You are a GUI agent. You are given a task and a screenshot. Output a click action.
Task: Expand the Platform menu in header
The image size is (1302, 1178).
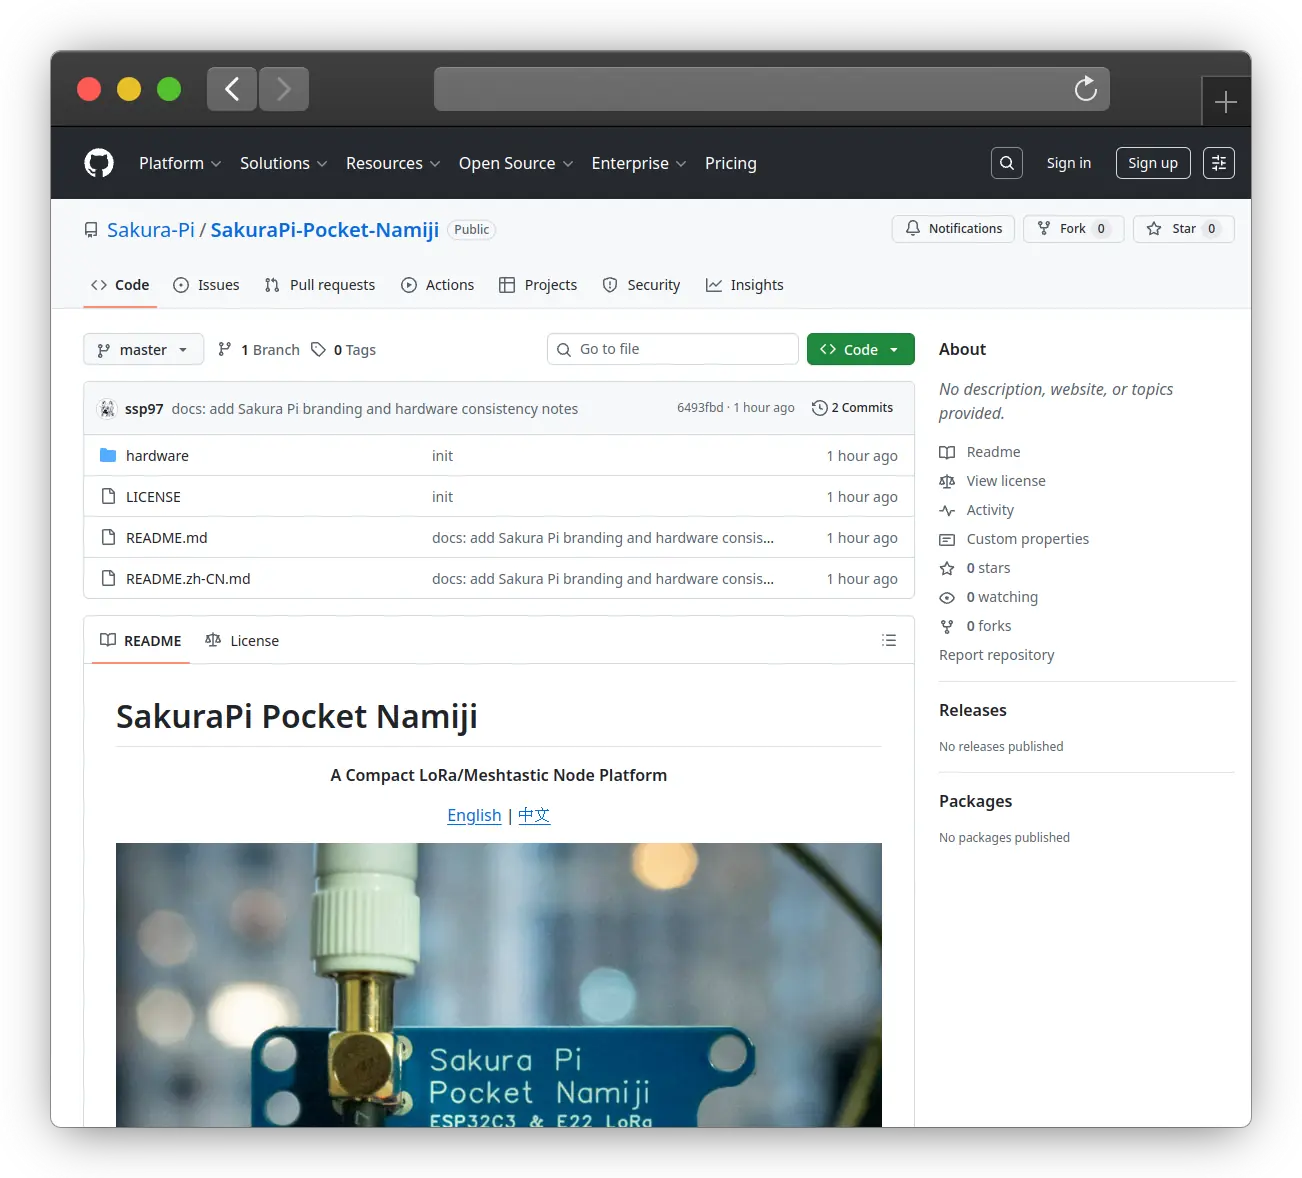(x=180, y=163)
